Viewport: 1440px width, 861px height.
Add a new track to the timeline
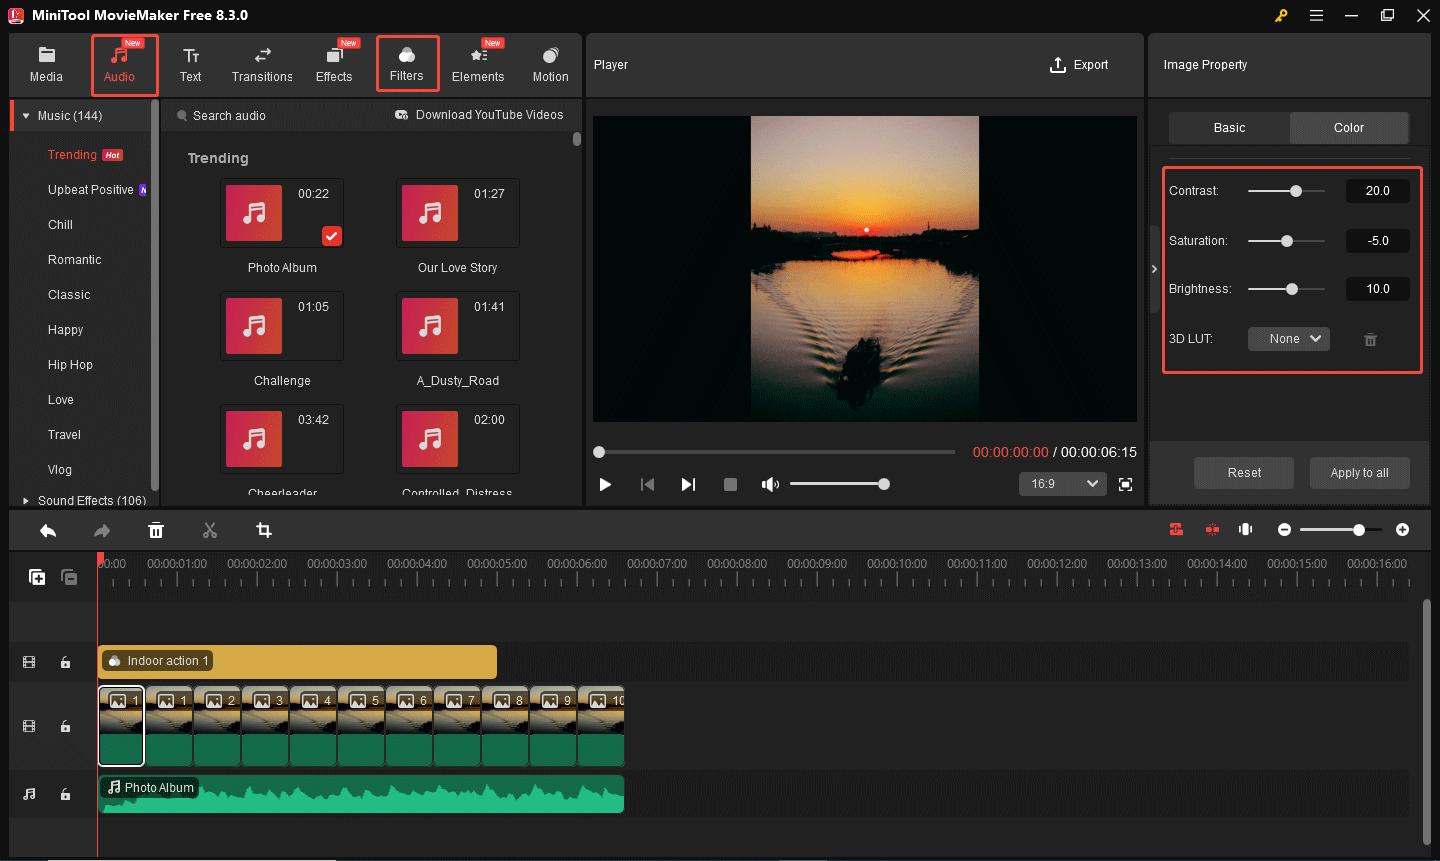coord(37,577)
